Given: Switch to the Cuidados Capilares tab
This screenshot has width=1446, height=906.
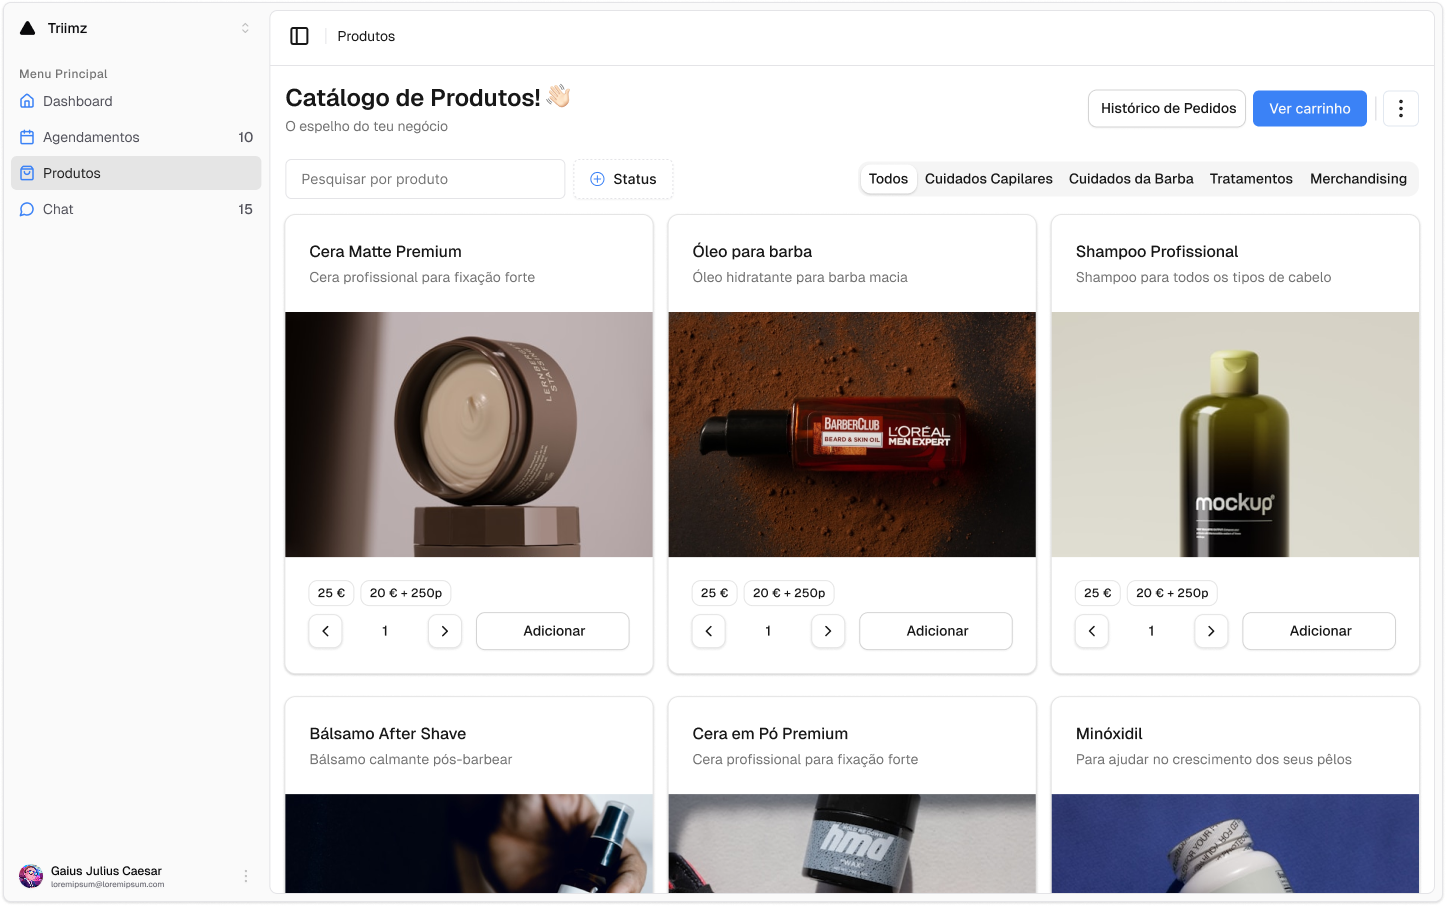Looking at the screenshot, I should (988, 179).
